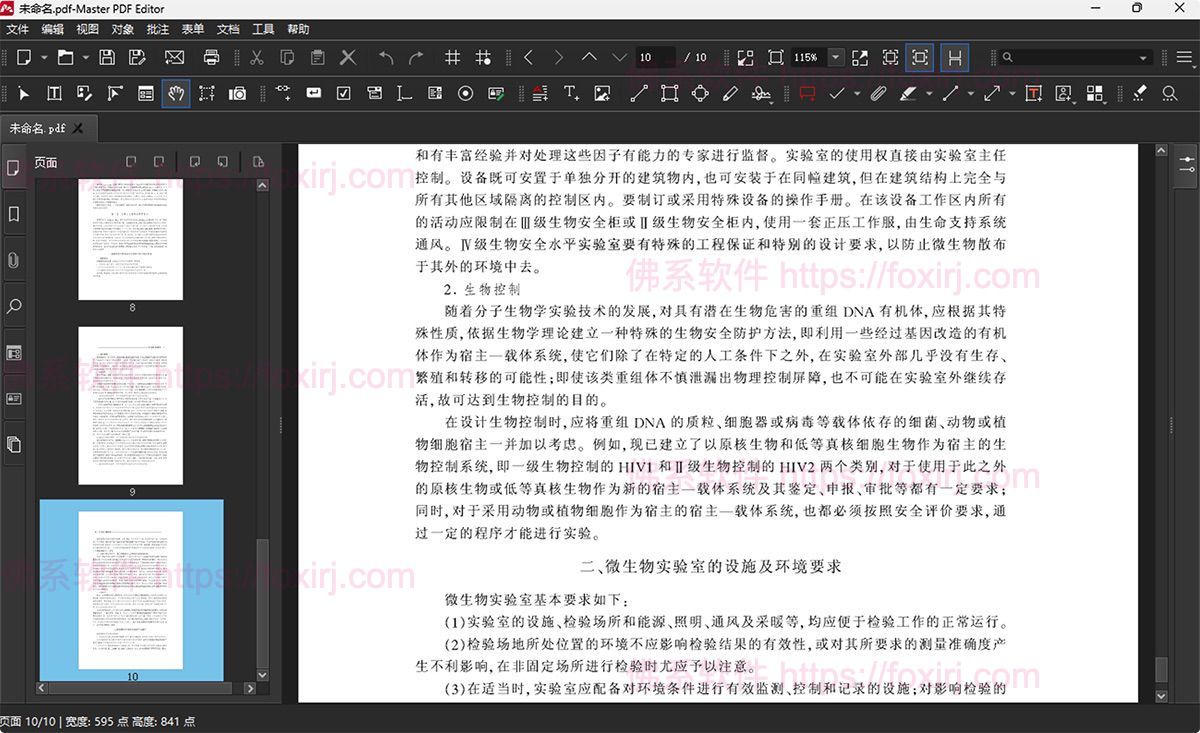The height and width of the screenshot is (733, 1200).
Task: Open the Search panel in the sidebar
Action: (14, 306)
